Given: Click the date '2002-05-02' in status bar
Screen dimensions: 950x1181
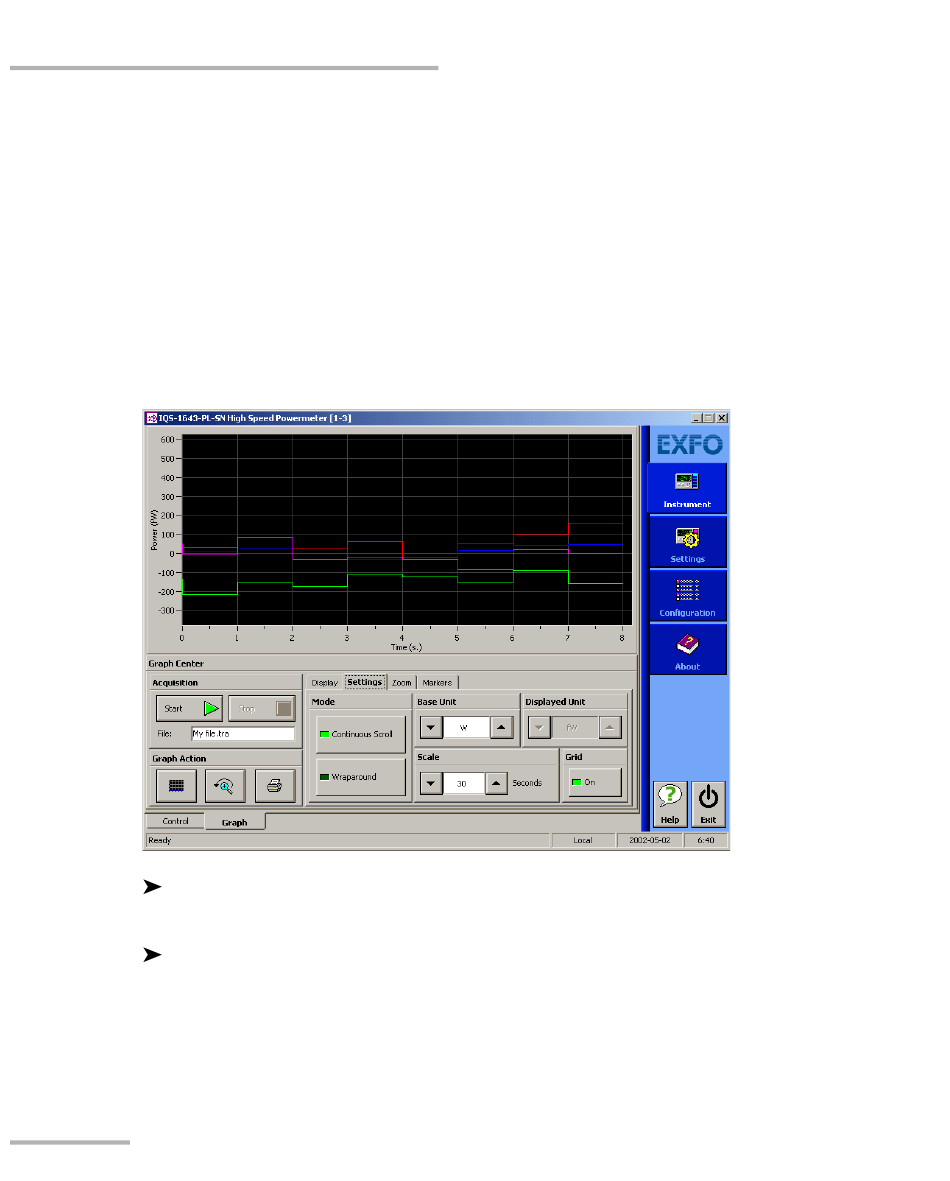Looking at the screenshot, I should pyautogui.click(x=649, y=841).
